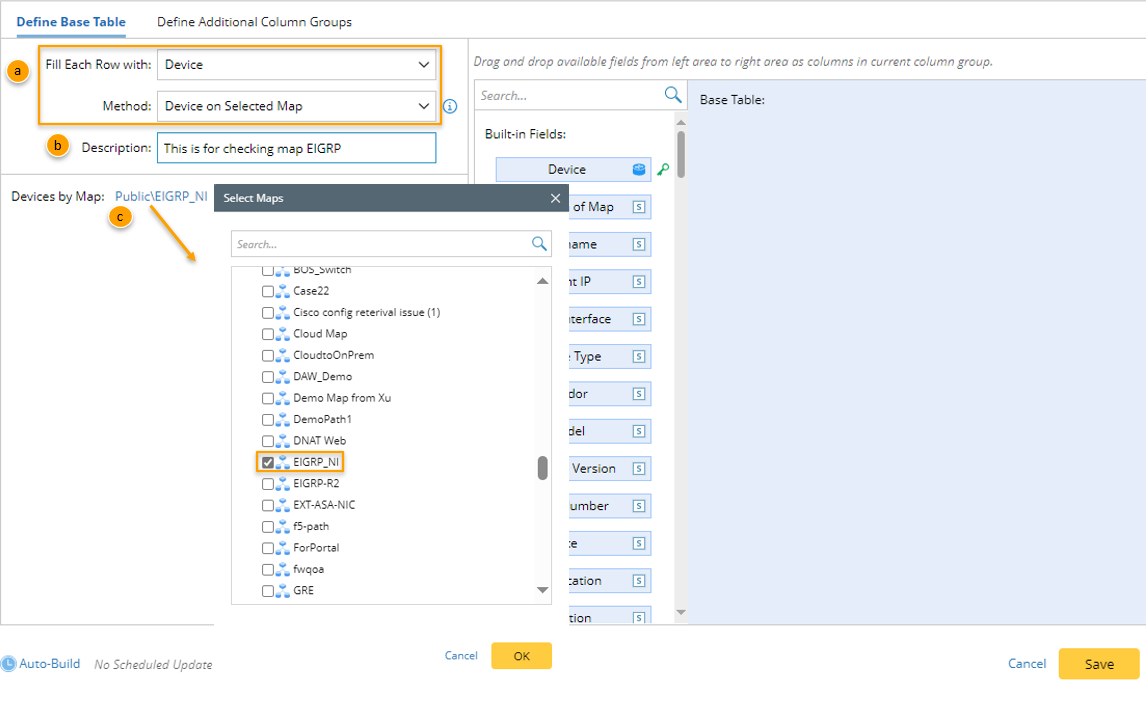Click the map list scroll-down arrow
1146x703 pixels.
click(x=543, y=591)
